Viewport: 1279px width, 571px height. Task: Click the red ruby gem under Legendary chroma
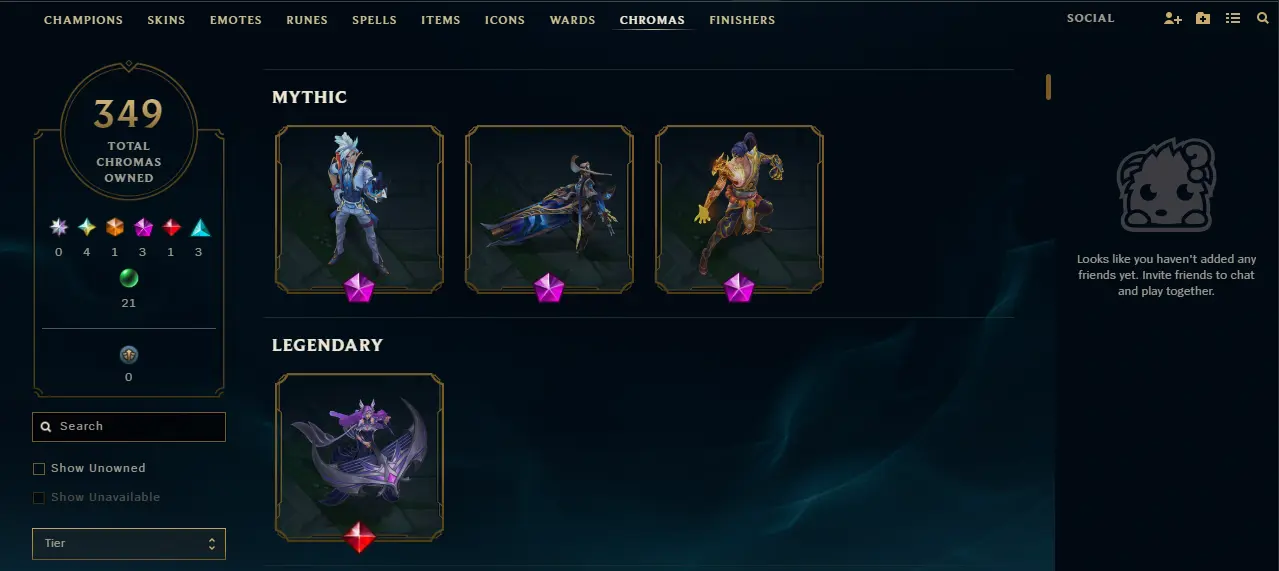tap(359, 537)
